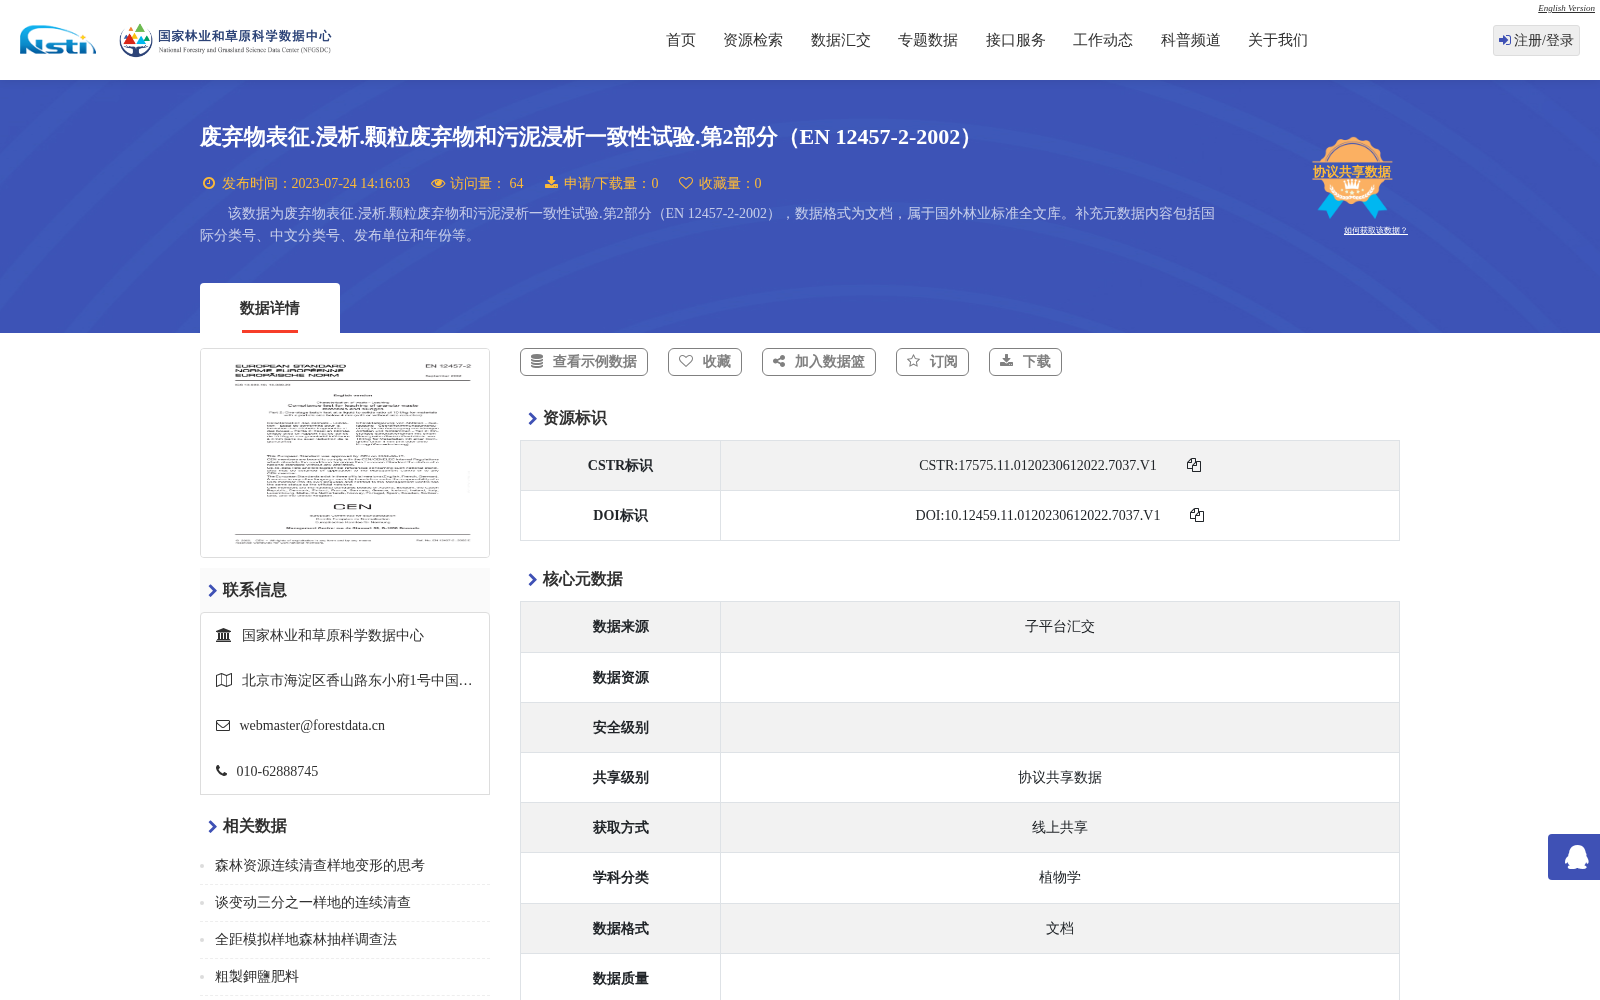Screen dimensions: 1600x1000
Task: Click the phone number 010-62888745
Action: (277, 771)
